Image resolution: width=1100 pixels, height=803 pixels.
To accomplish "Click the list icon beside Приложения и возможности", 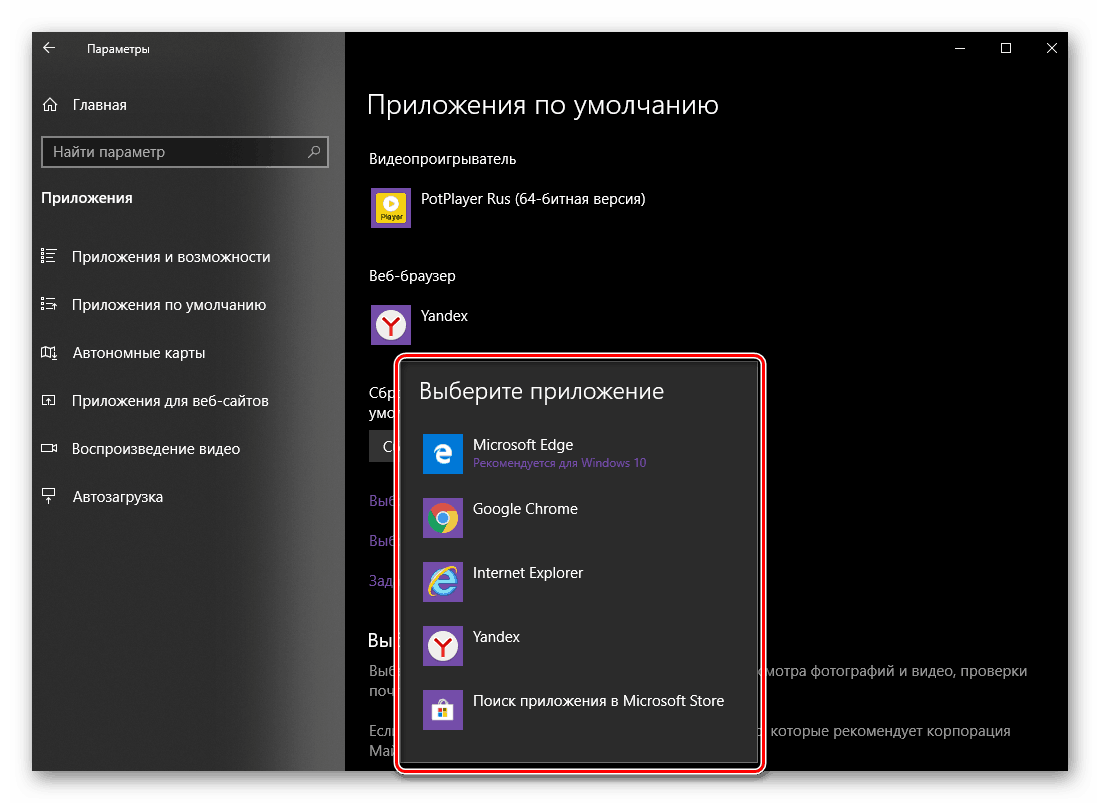I will tap(49, 256).
